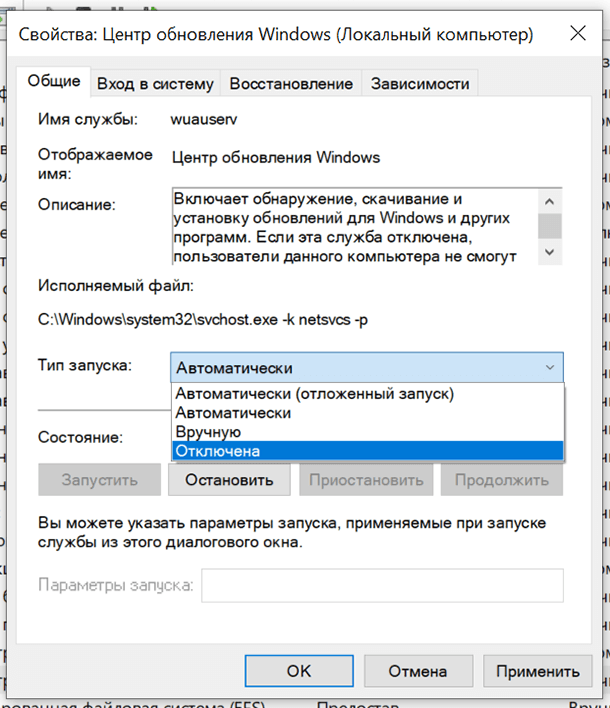This screenshot has width=610, height=708.
Task: Click the description scrollbar thumb
Action: 549,226
